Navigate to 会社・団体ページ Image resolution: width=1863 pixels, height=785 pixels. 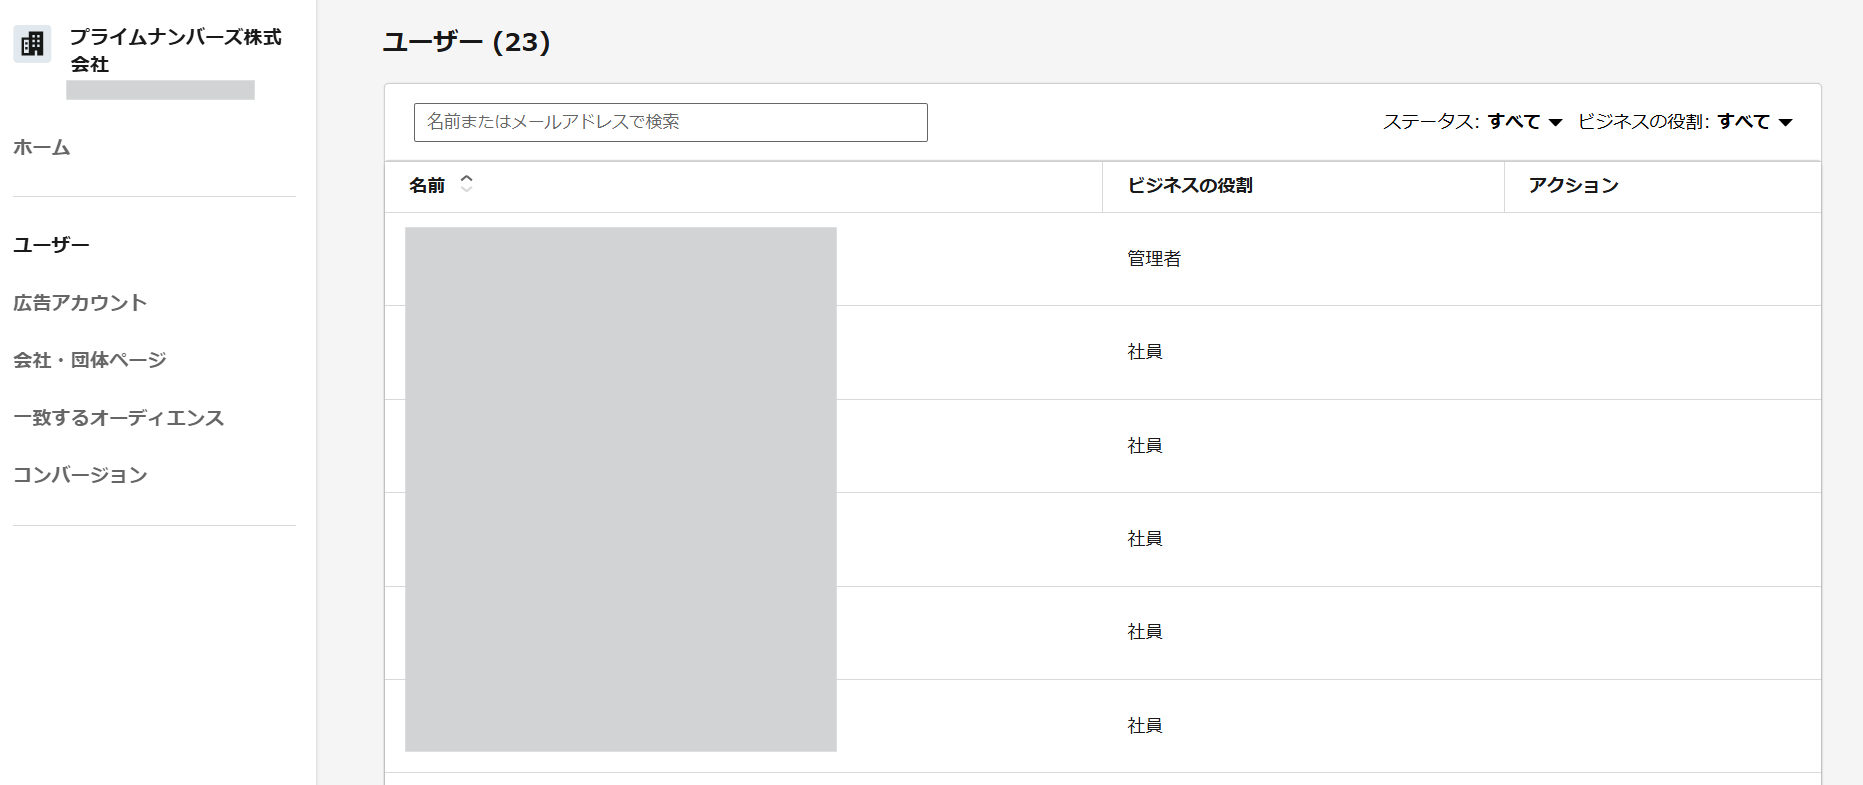click(x=89, y=360)
